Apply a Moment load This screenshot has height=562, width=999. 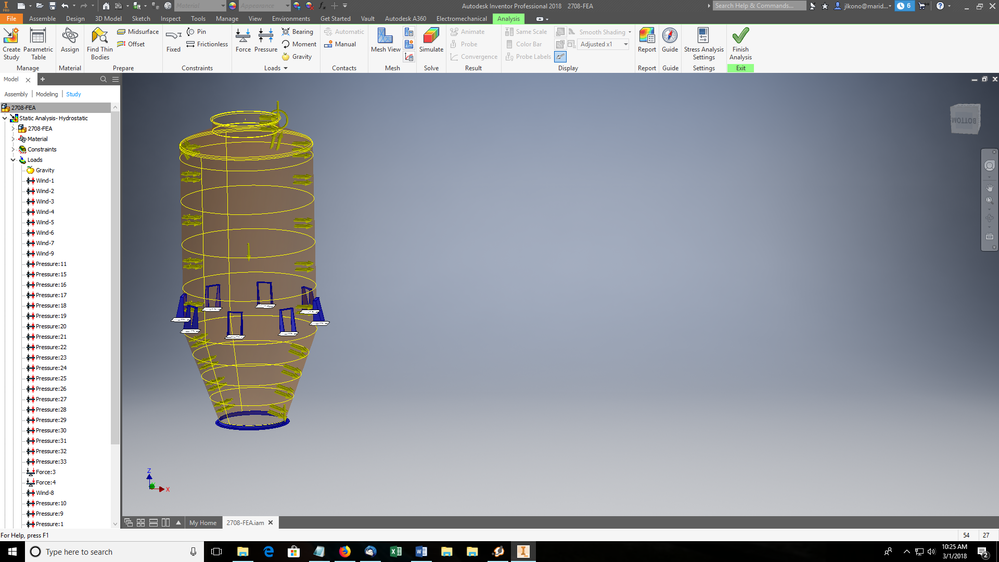(299, 44)
